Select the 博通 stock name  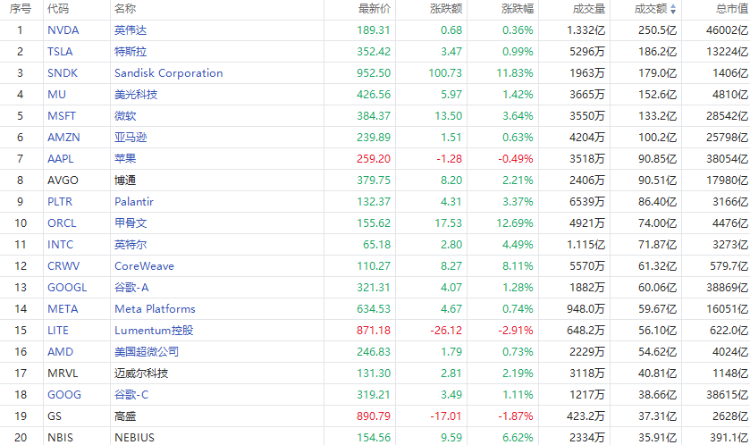click(x=125, y=180)
